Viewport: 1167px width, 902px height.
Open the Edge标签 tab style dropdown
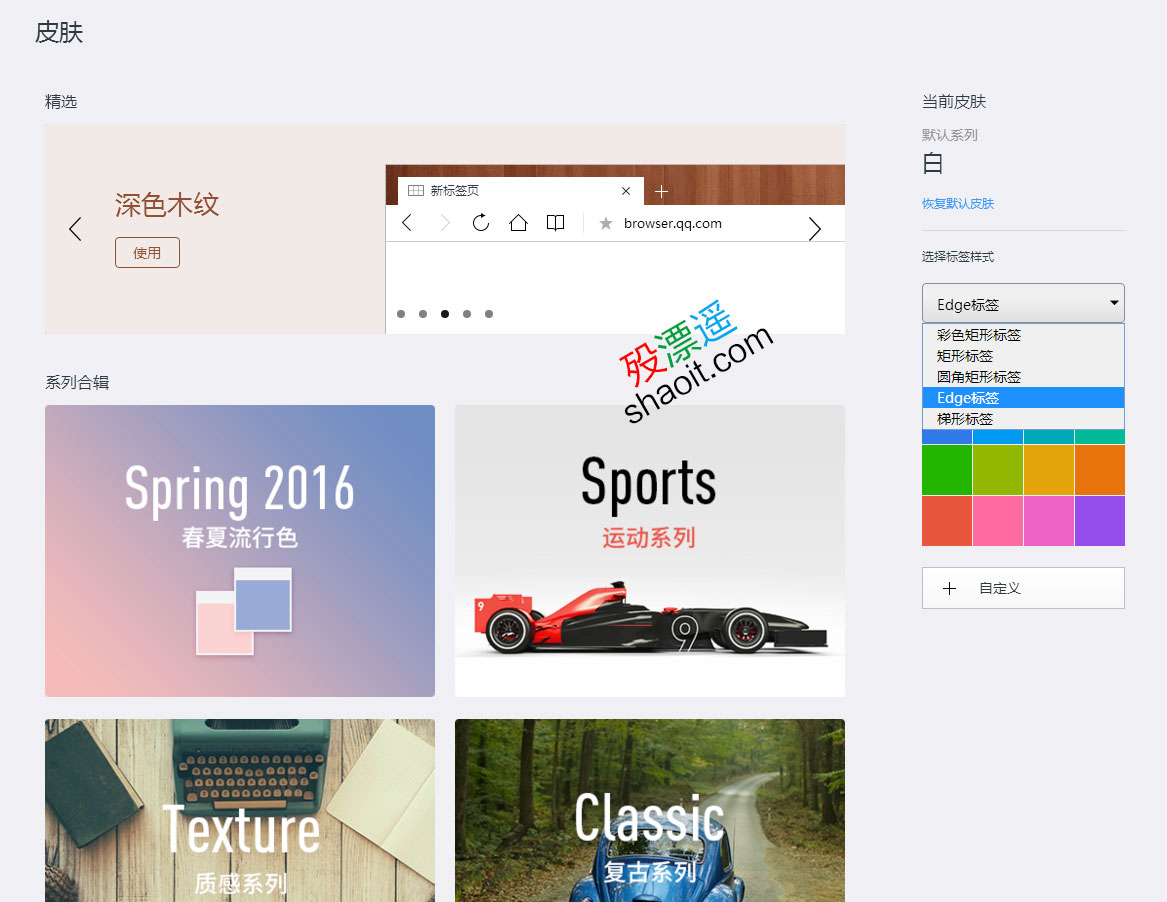[x=1023, y=304]
